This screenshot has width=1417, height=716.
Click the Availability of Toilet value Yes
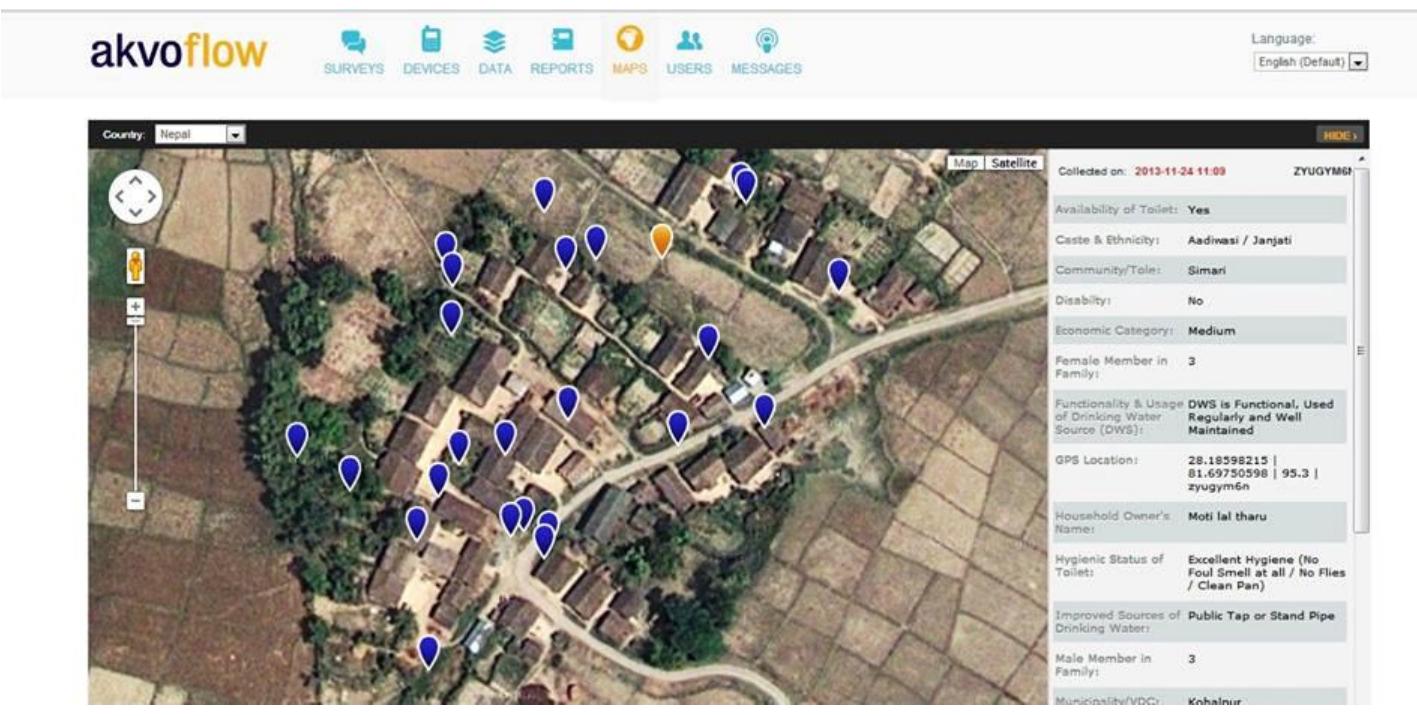tap(1198, 211)
